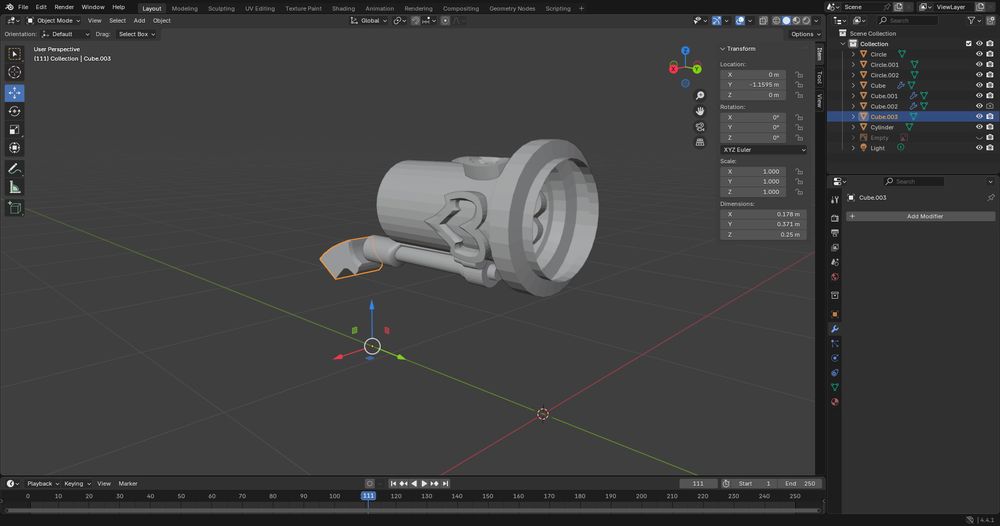1000x526 pixels.
Task: Select the Scale tool in the toolbar
Action: 15,129
